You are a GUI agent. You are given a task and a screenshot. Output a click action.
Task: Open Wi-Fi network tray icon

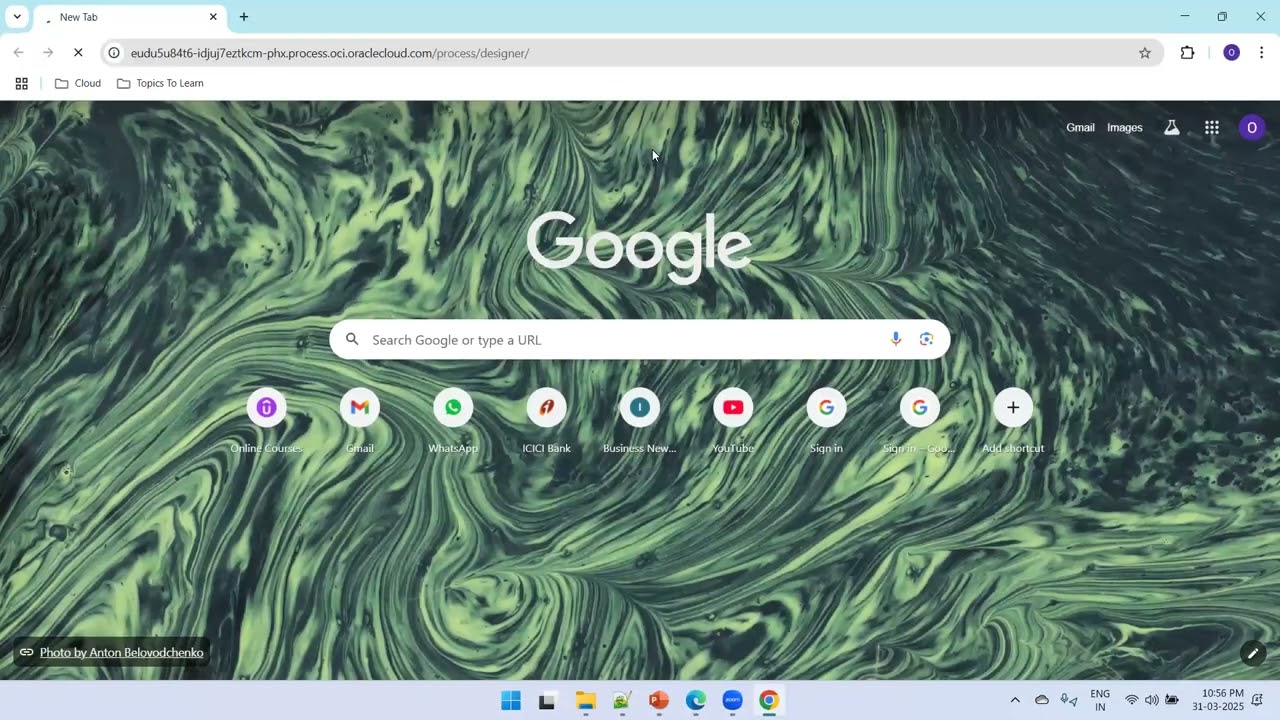1132,700
